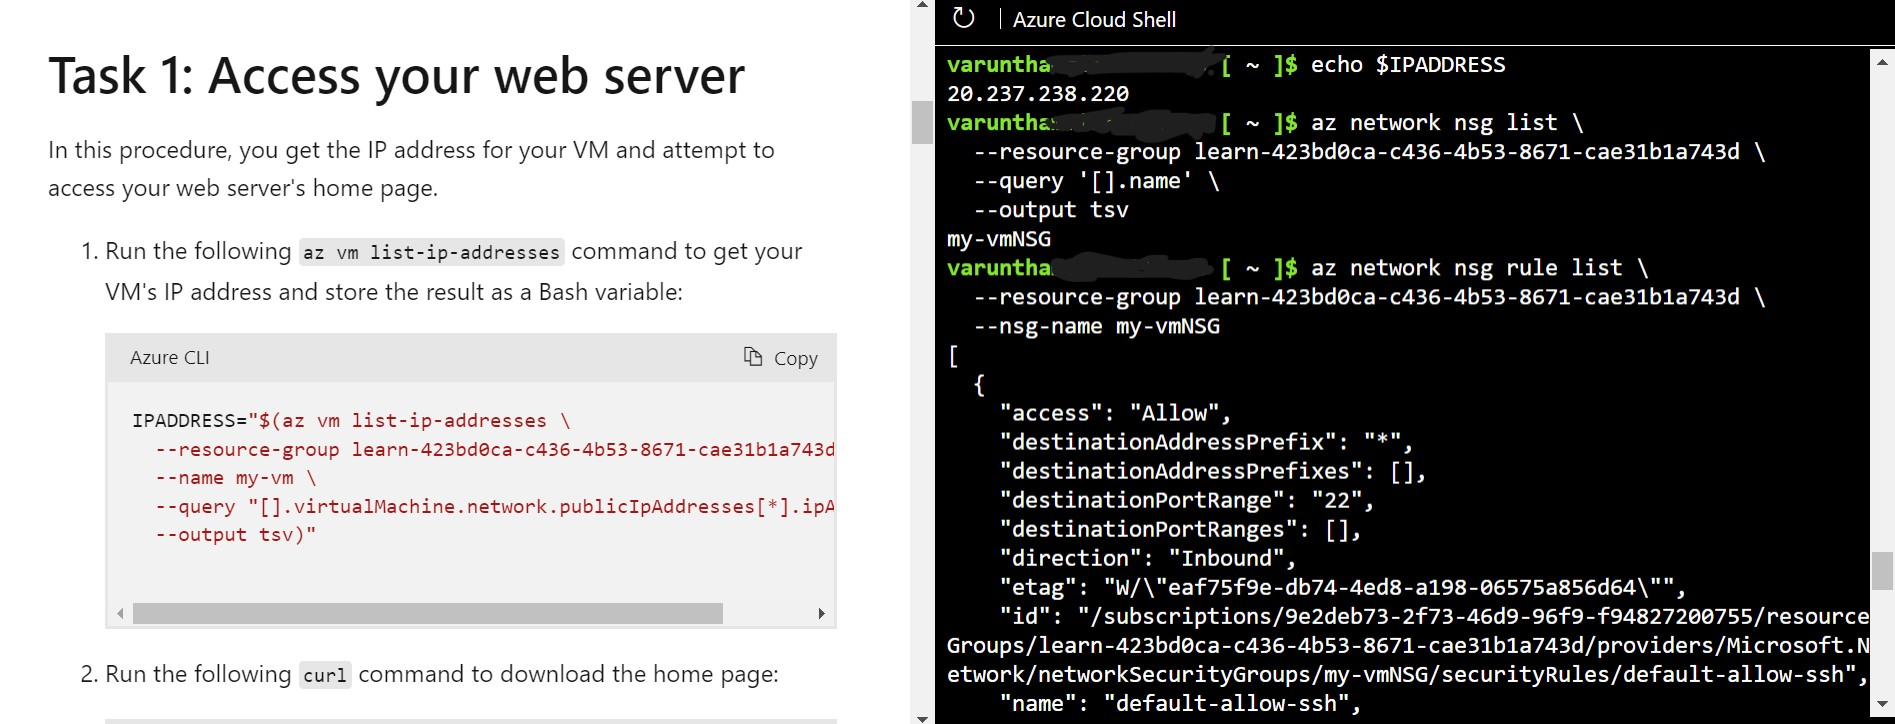Screen dimensions: 1895x724
Task: Click the Cloud Shell restart icon
Action: point(963,18)
